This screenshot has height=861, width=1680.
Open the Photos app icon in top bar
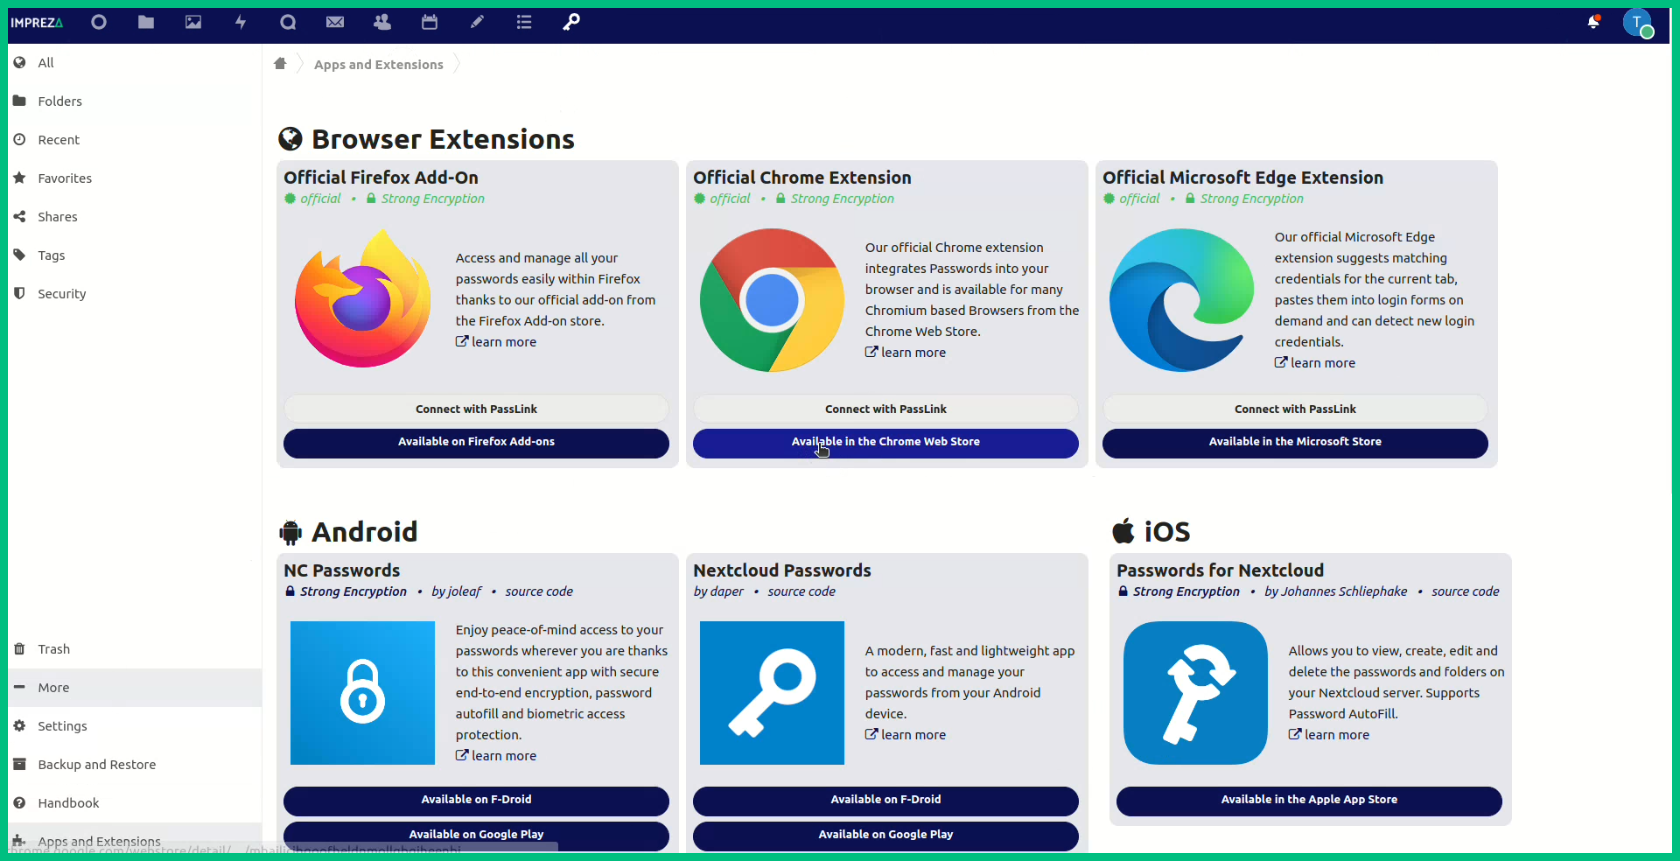[193, 22]
